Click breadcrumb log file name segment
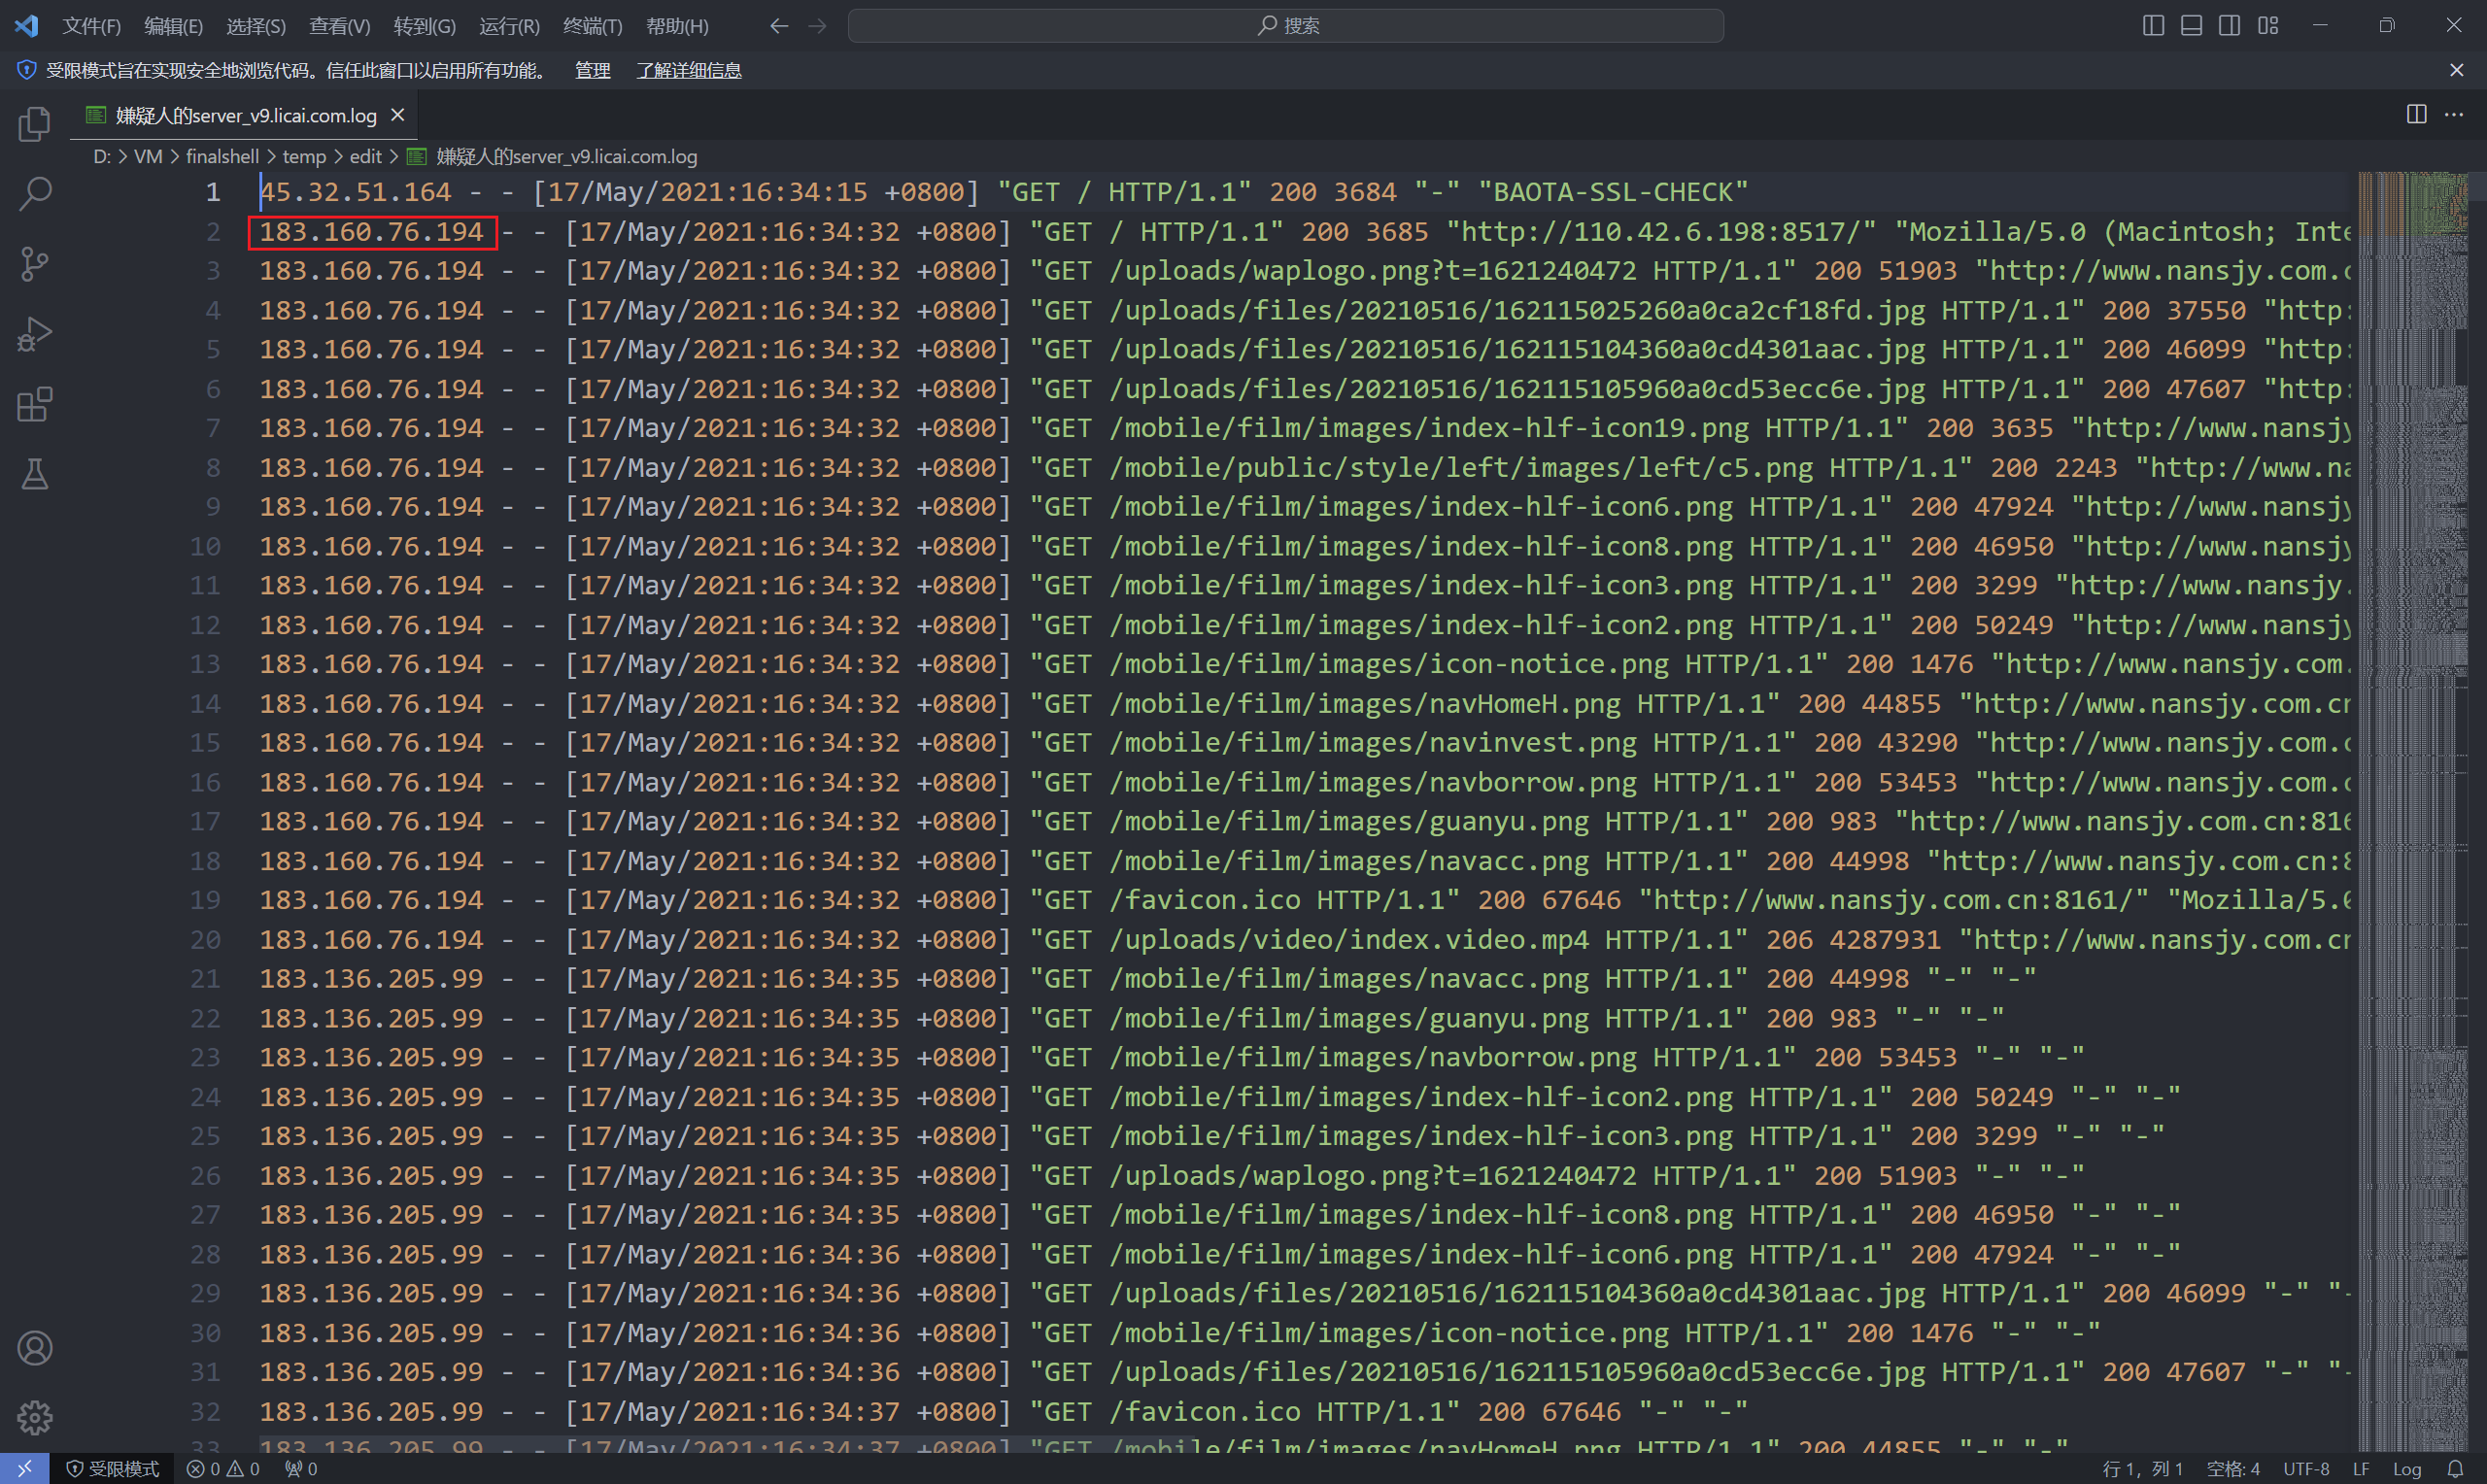The image size is (2487, 1484). click(552, 156)
